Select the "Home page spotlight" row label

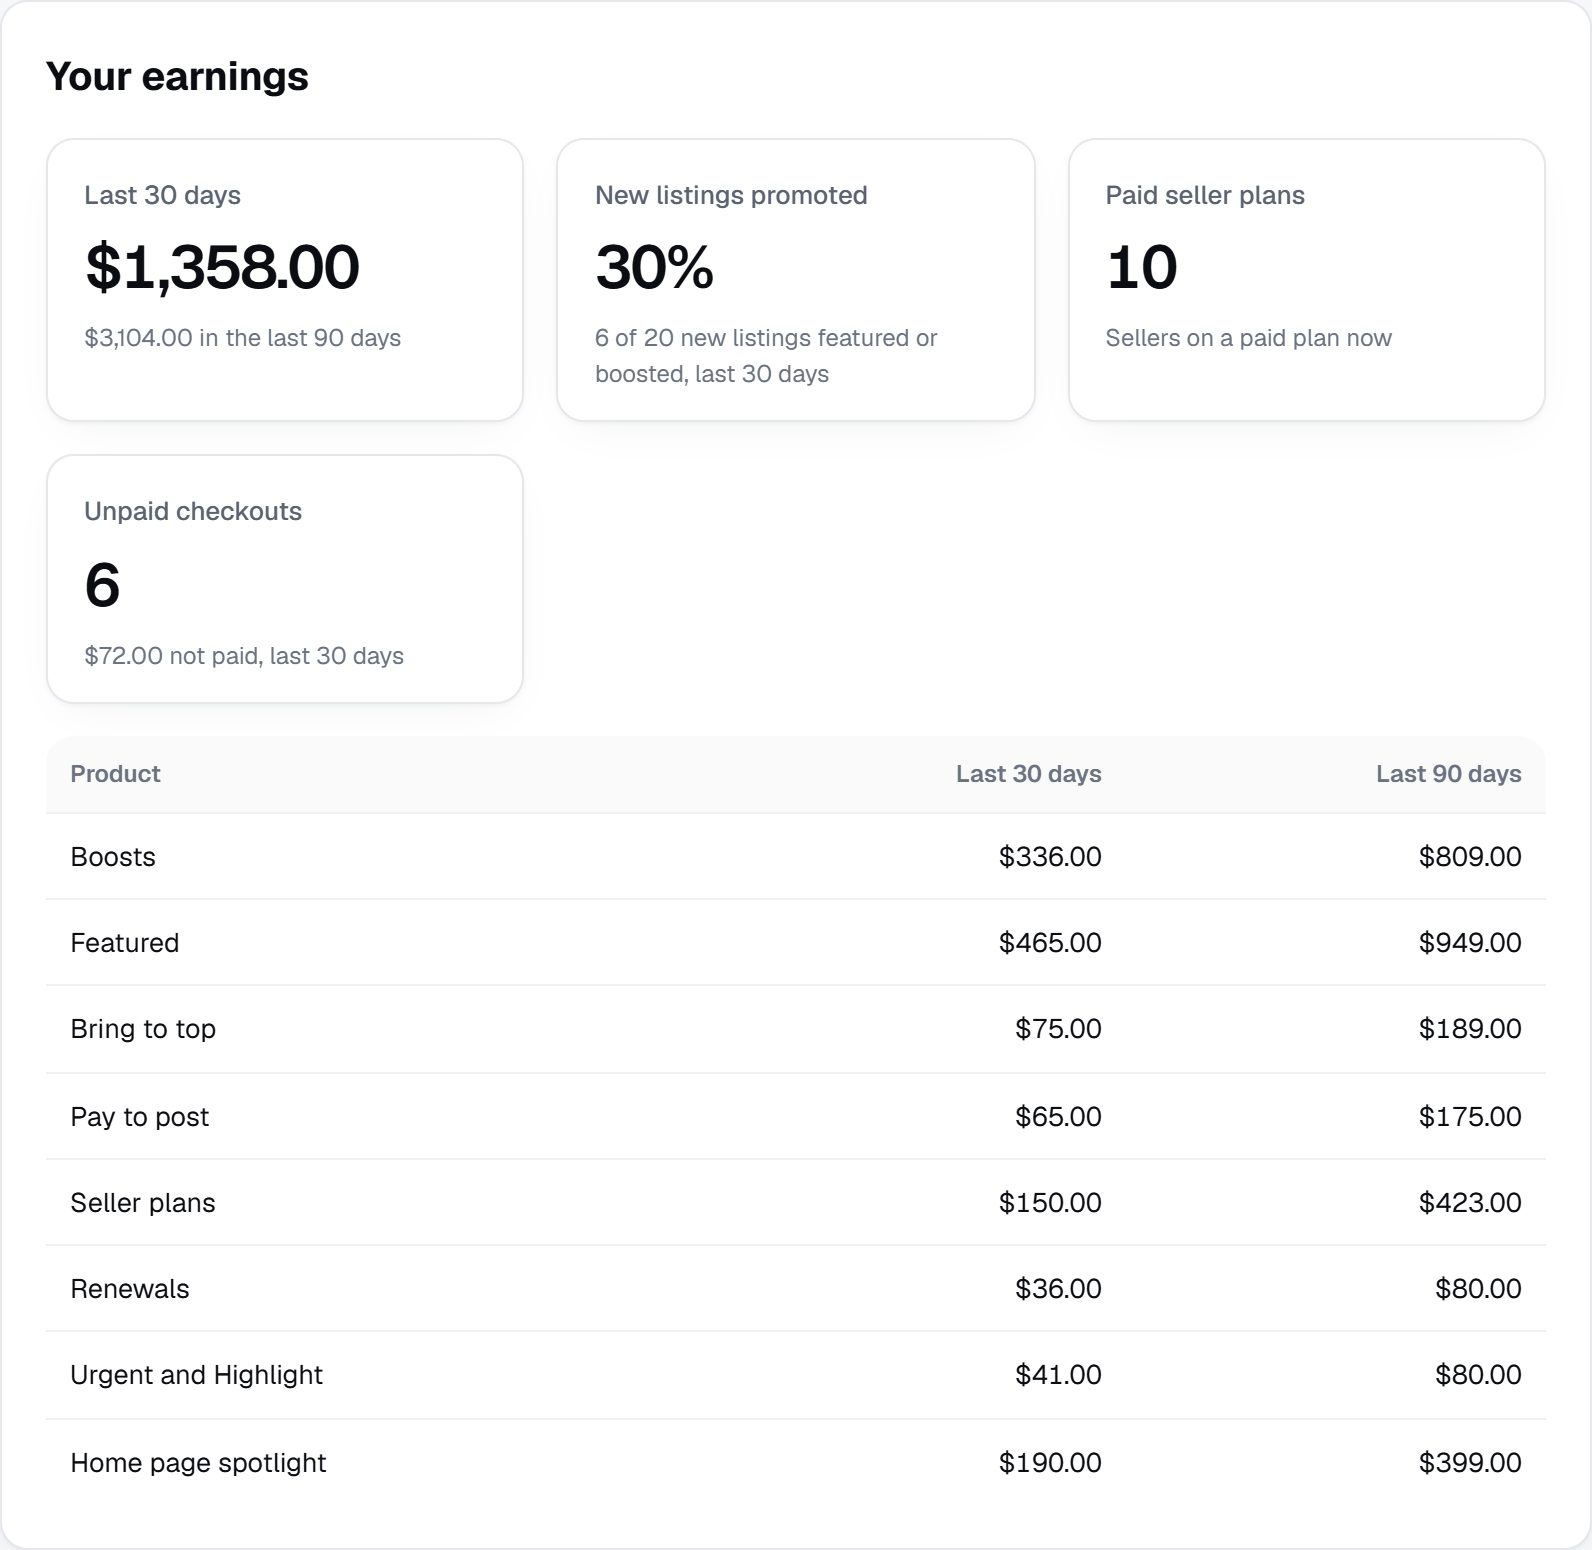coord(198,1463)
